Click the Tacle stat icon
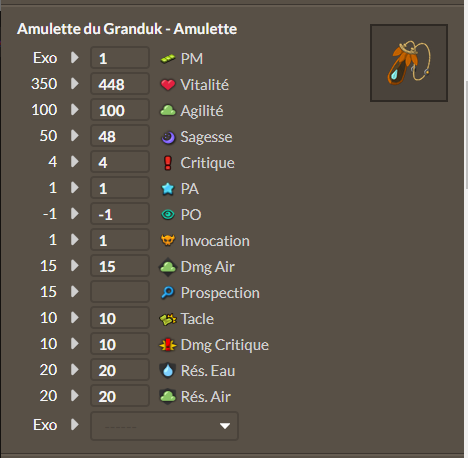 point(168,319)
